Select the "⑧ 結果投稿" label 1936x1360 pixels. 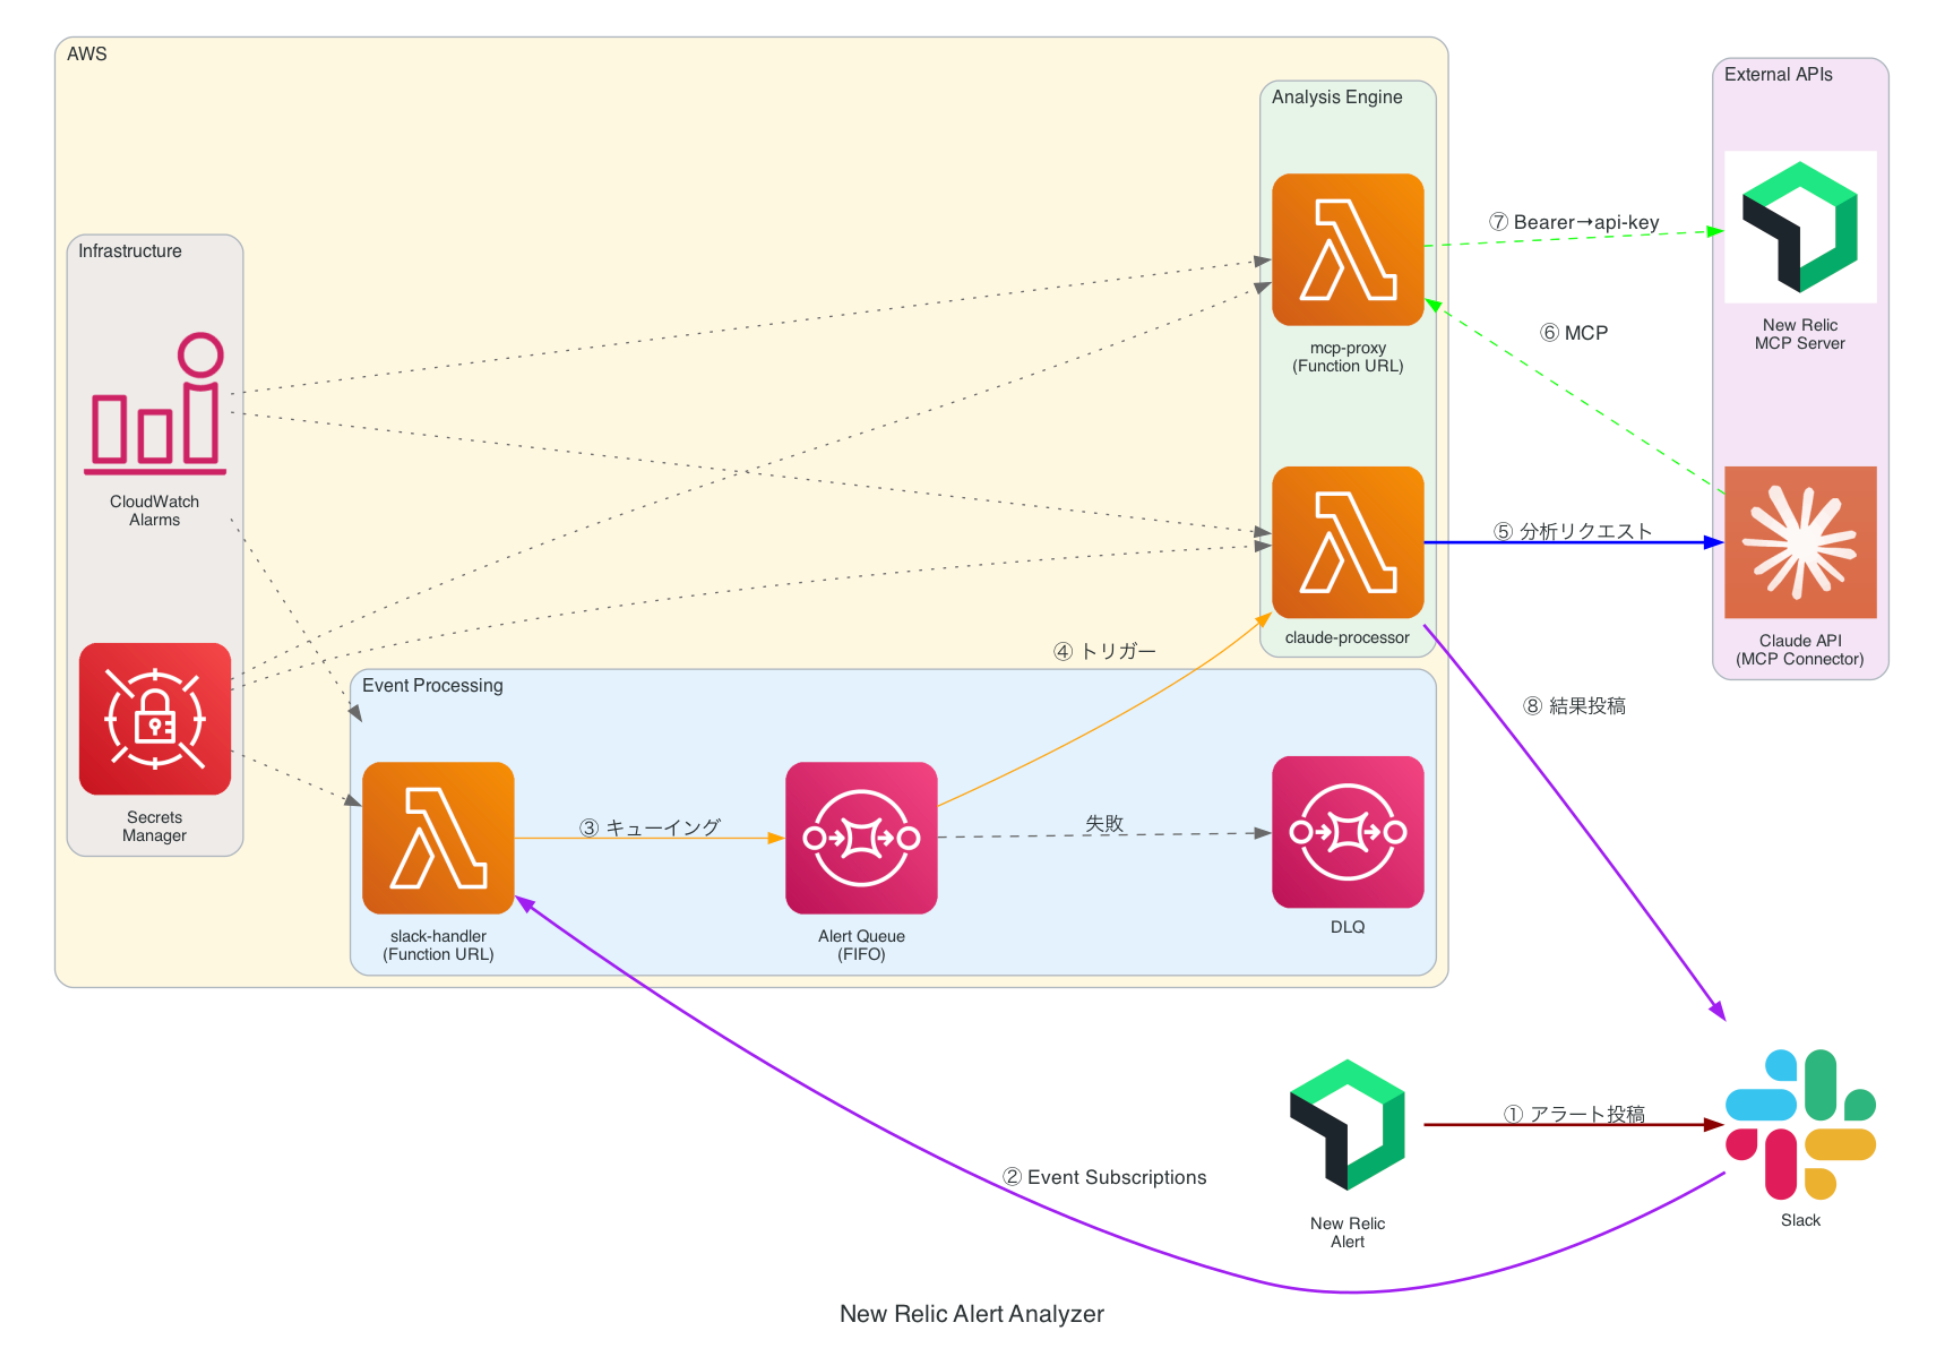(1574, 706)
